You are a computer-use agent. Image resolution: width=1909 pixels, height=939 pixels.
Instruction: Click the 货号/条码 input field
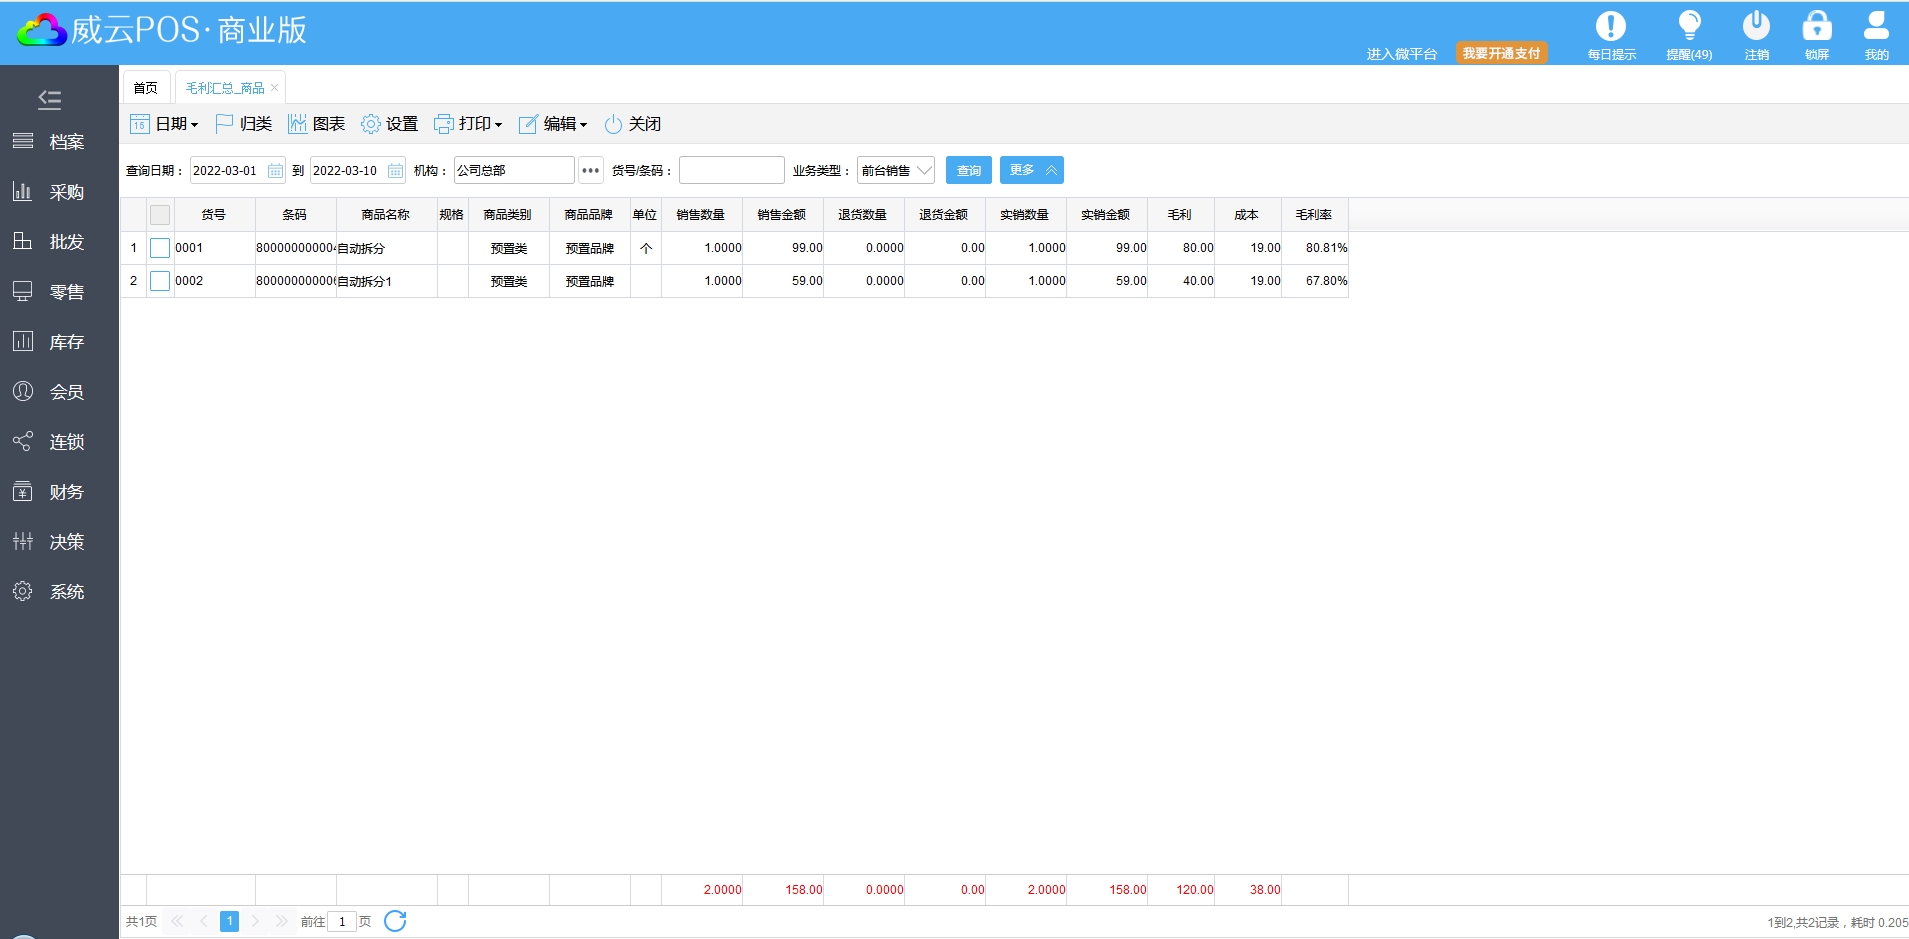pyautogui.click(x=731, y=171)
